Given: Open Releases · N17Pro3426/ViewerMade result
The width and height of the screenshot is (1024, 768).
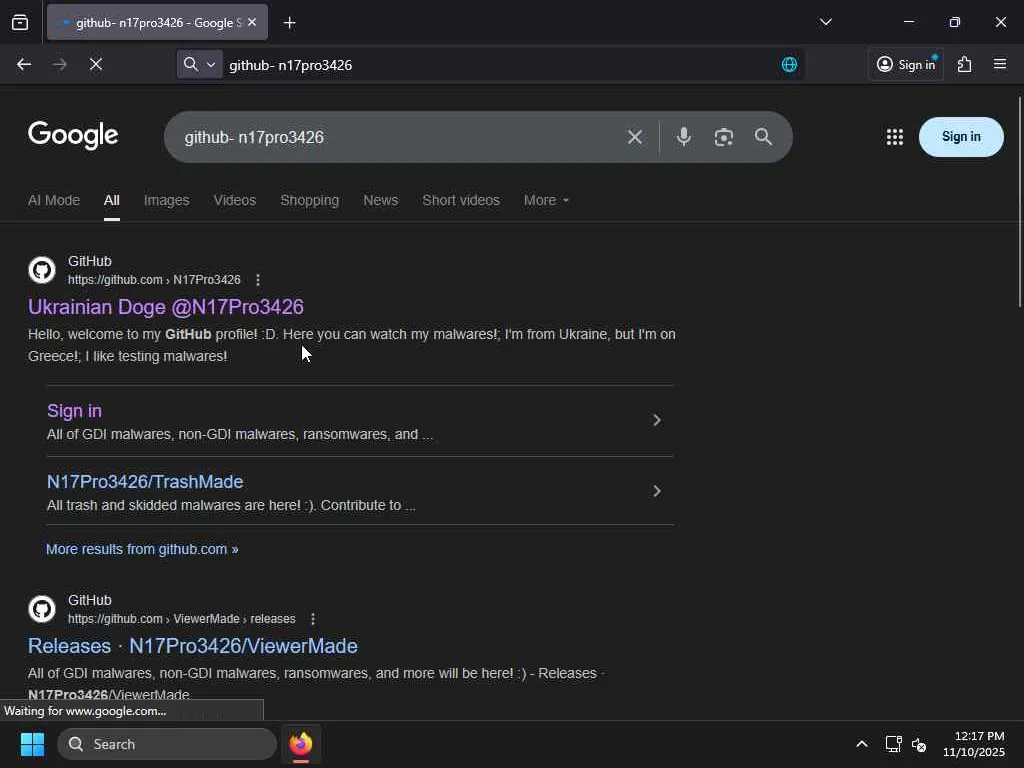Looking at the screenshot, I should (193, 646).
